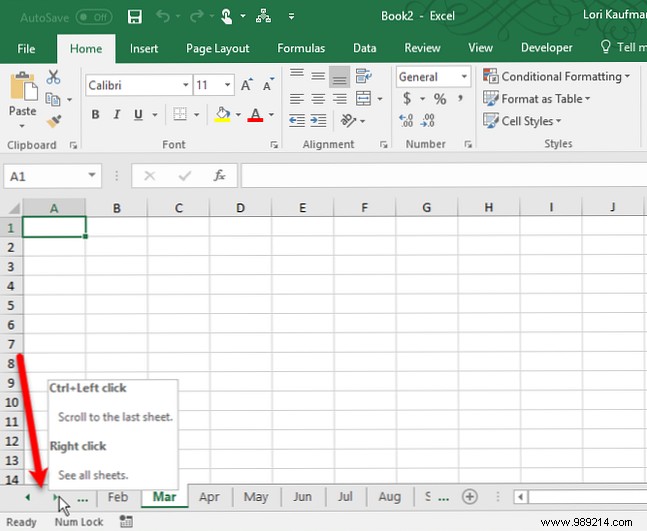647x531 pixels.
Task: Open Cell Styles menu
Action: point(522,121)
